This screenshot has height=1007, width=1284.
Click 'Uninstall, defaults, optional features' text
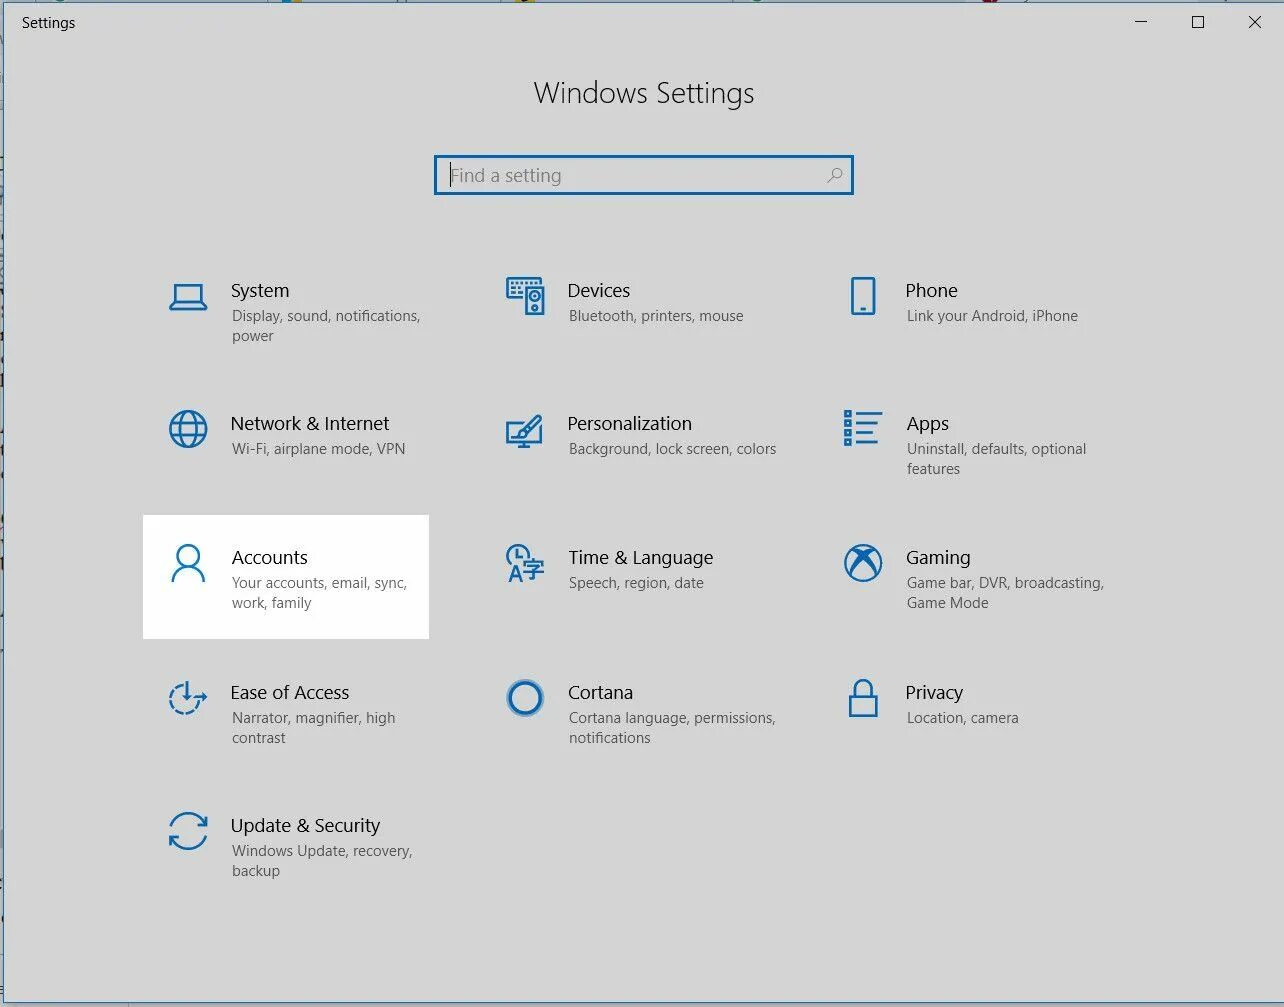coord(997,459)
